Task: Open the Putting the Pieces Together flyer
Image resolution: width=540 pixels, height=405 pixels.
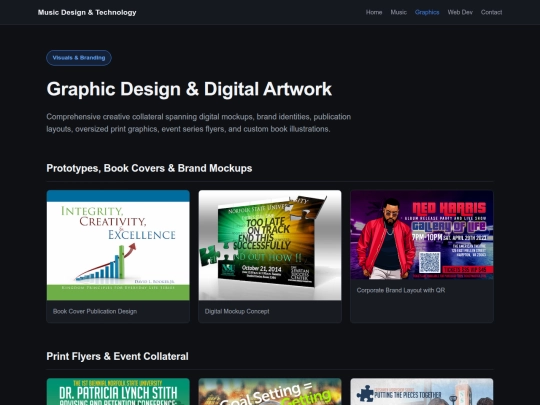Action: click(x=422, y=392)
